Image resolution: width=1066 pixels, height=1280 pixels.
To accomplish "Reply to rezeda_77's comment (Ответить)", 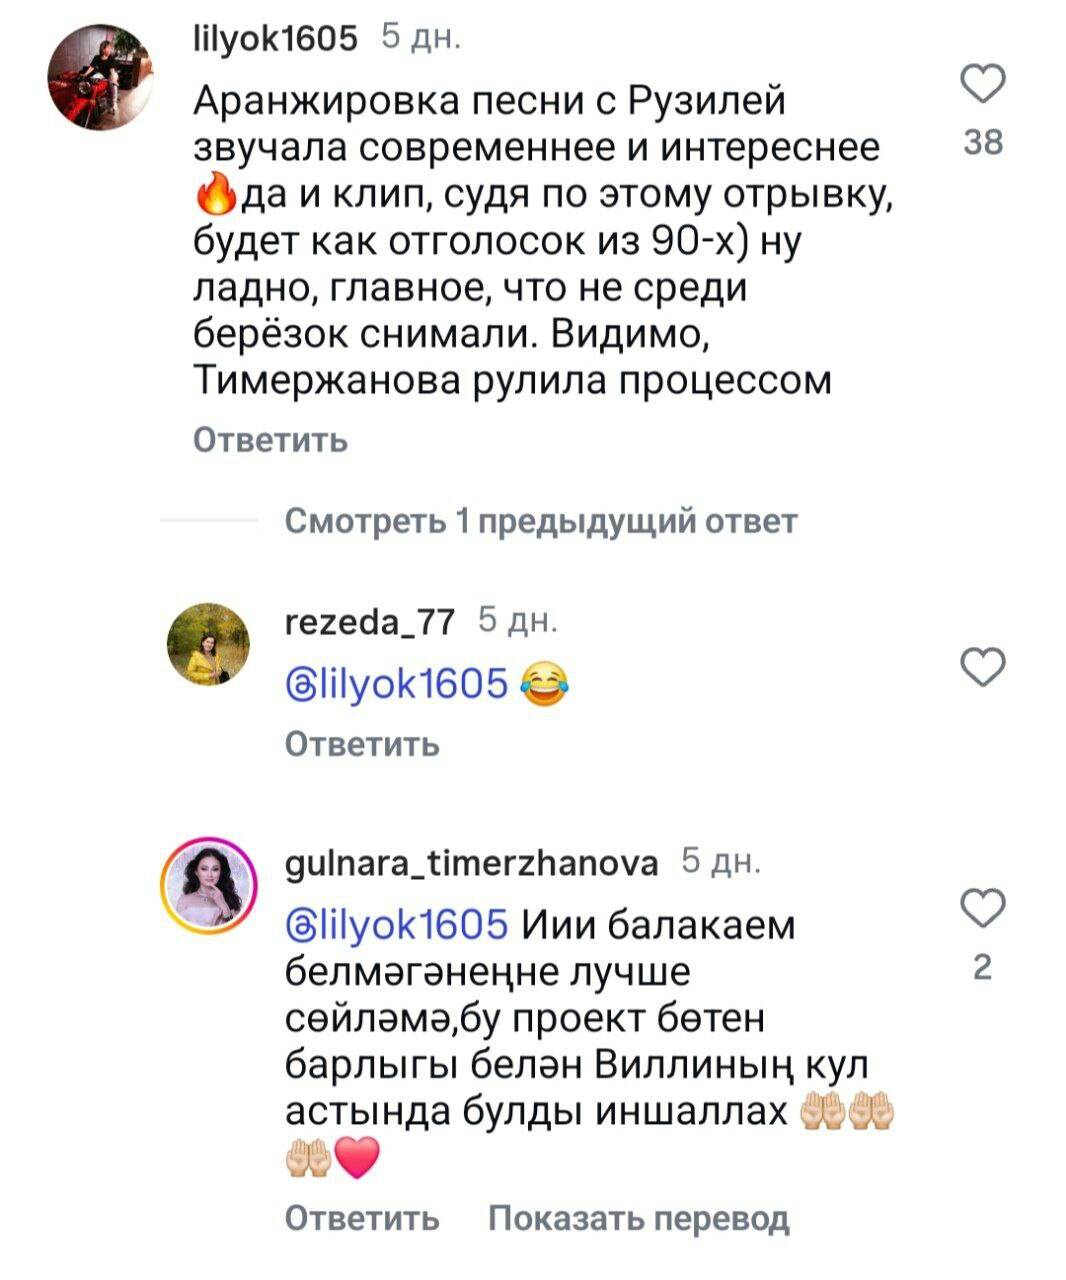I will pyautogui.click(x=362, y=743).
